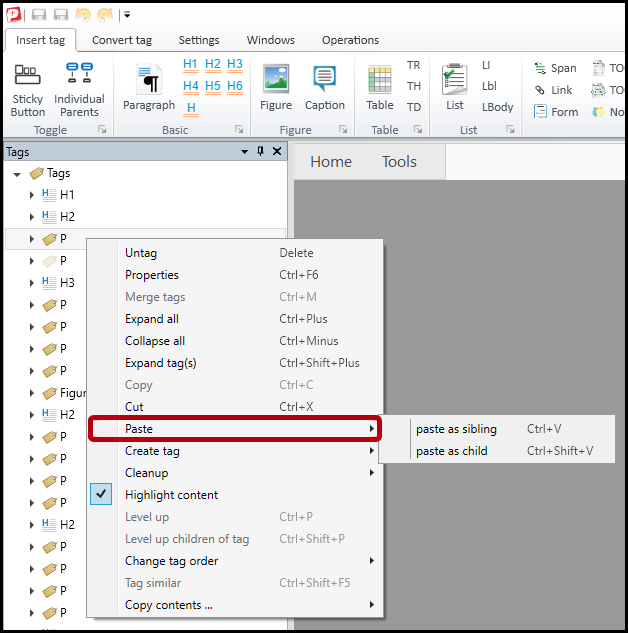Open the quick access toolbar customize dropdown
The image size is (628, 633).
tap(127, 15)
